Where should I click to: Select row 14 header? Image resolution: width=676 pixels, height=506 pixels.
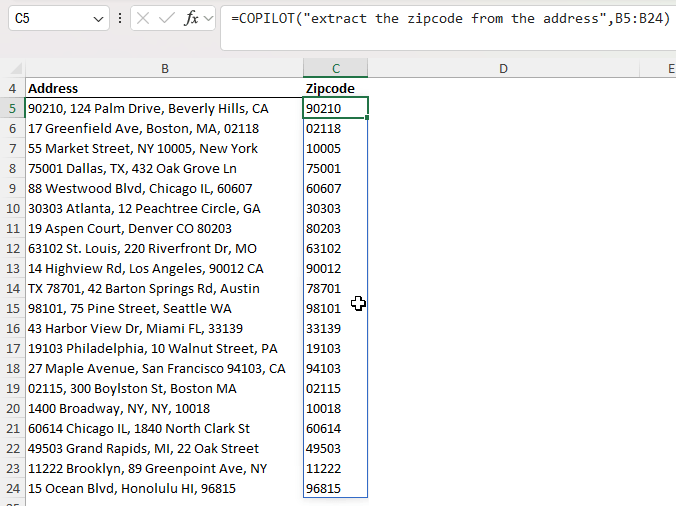click(x=13, y=288)
